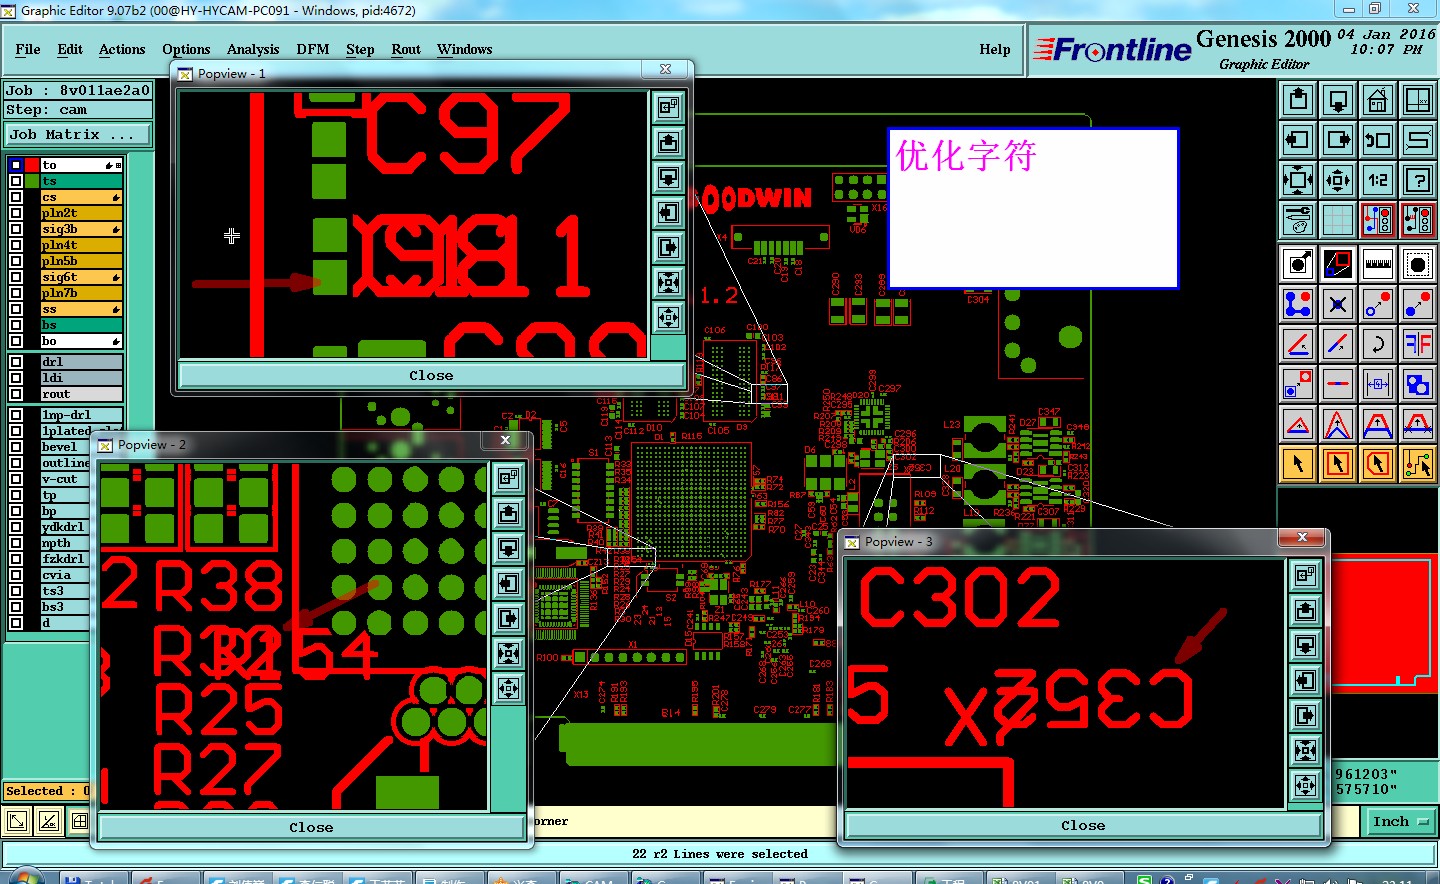1440x884 pixels.
Task: Click the Home view house icon
Action: 1378,100
